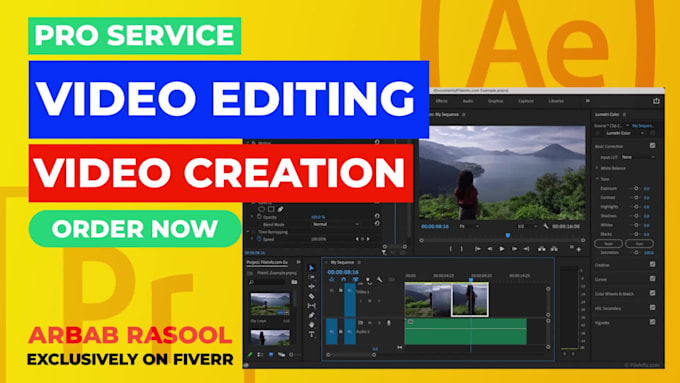
Task: Click the Extract button in Program Monitor
Action: pos(554,249)
